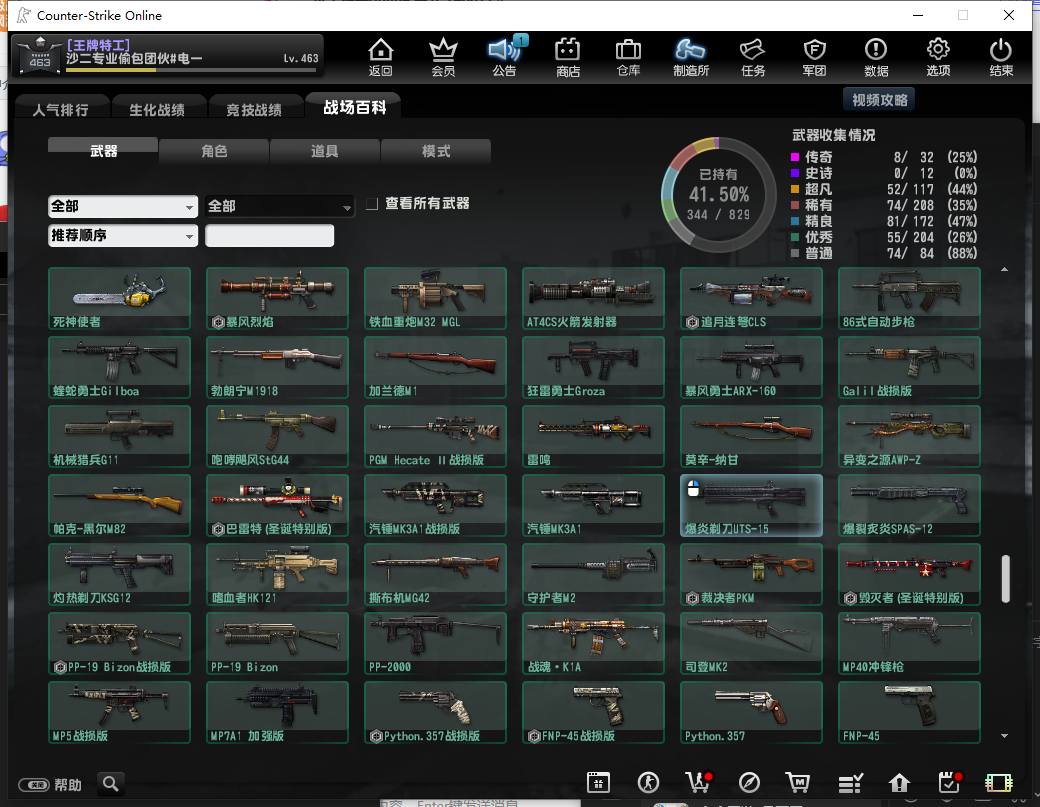The height and width of the screenshot is (807, 1040).
Task: Click the empty weapon search input field
Action: tap(269, 235)
